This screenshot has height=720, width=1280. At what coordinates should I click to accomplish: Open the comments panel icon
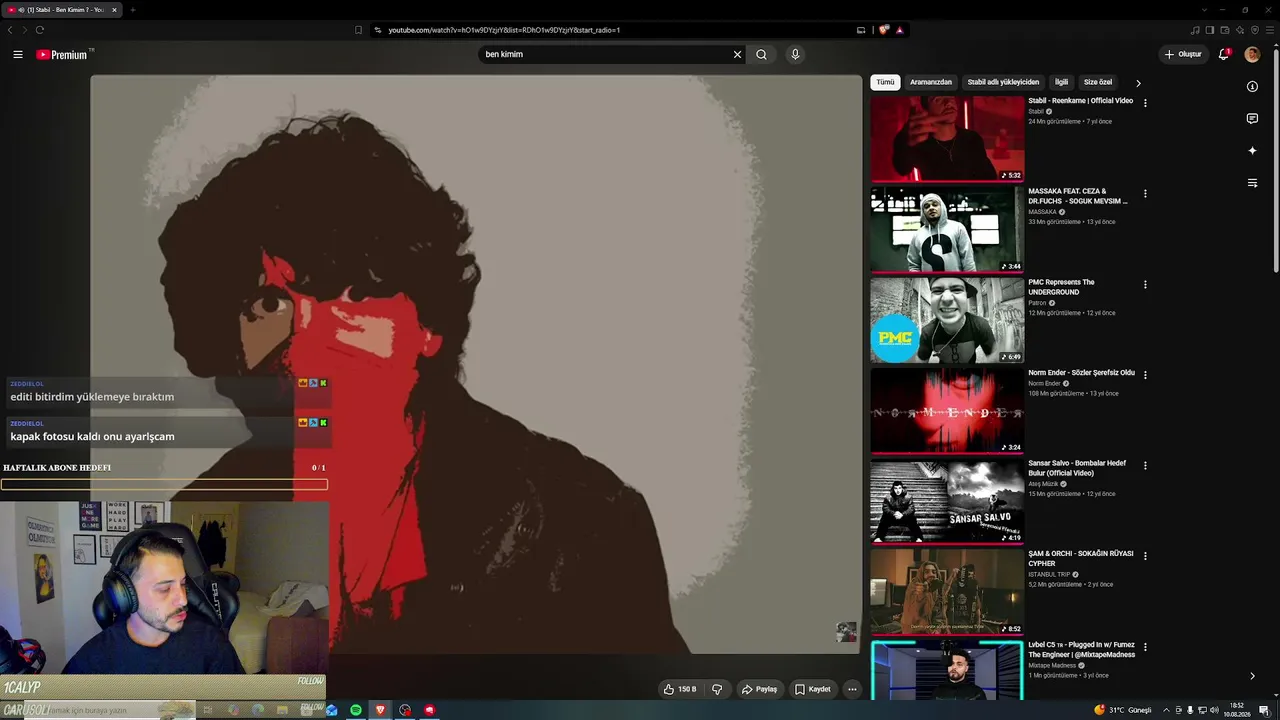1252,119
